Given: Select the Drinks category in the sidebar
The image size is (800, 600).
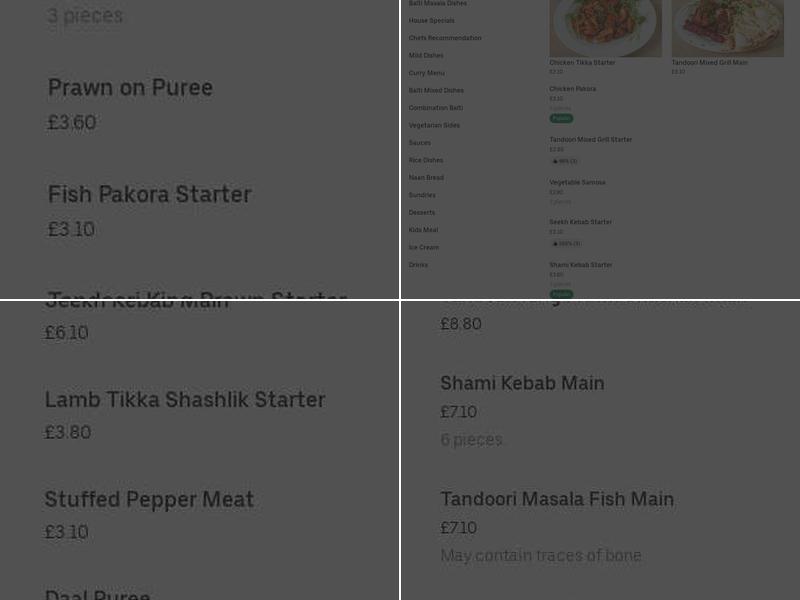Looking at the screenshot, I should click(418, 265).
